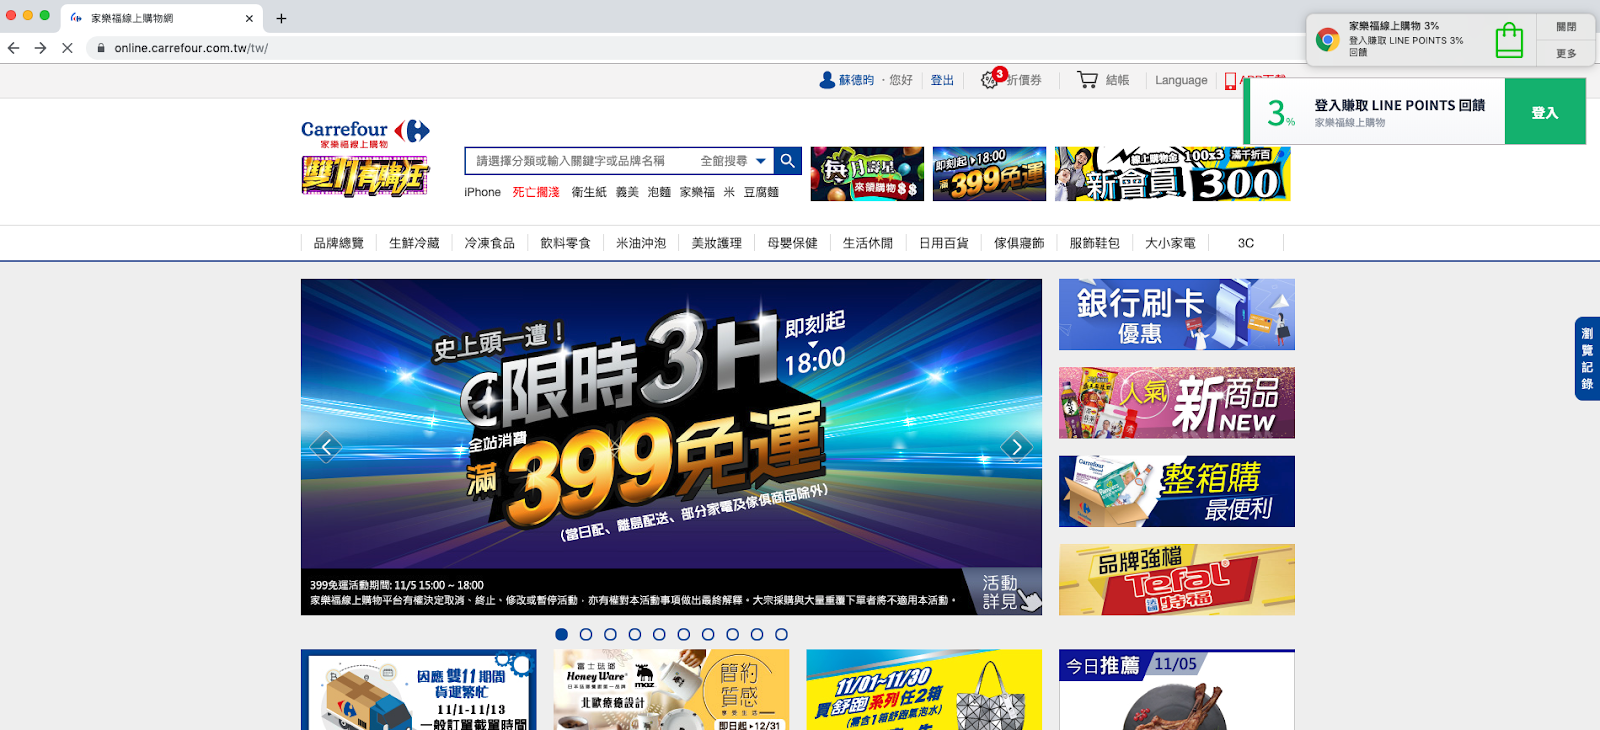Open the 生鮮冷藏 category
The width and height of the screenshot is (1600, 730).
click(414, 243)
